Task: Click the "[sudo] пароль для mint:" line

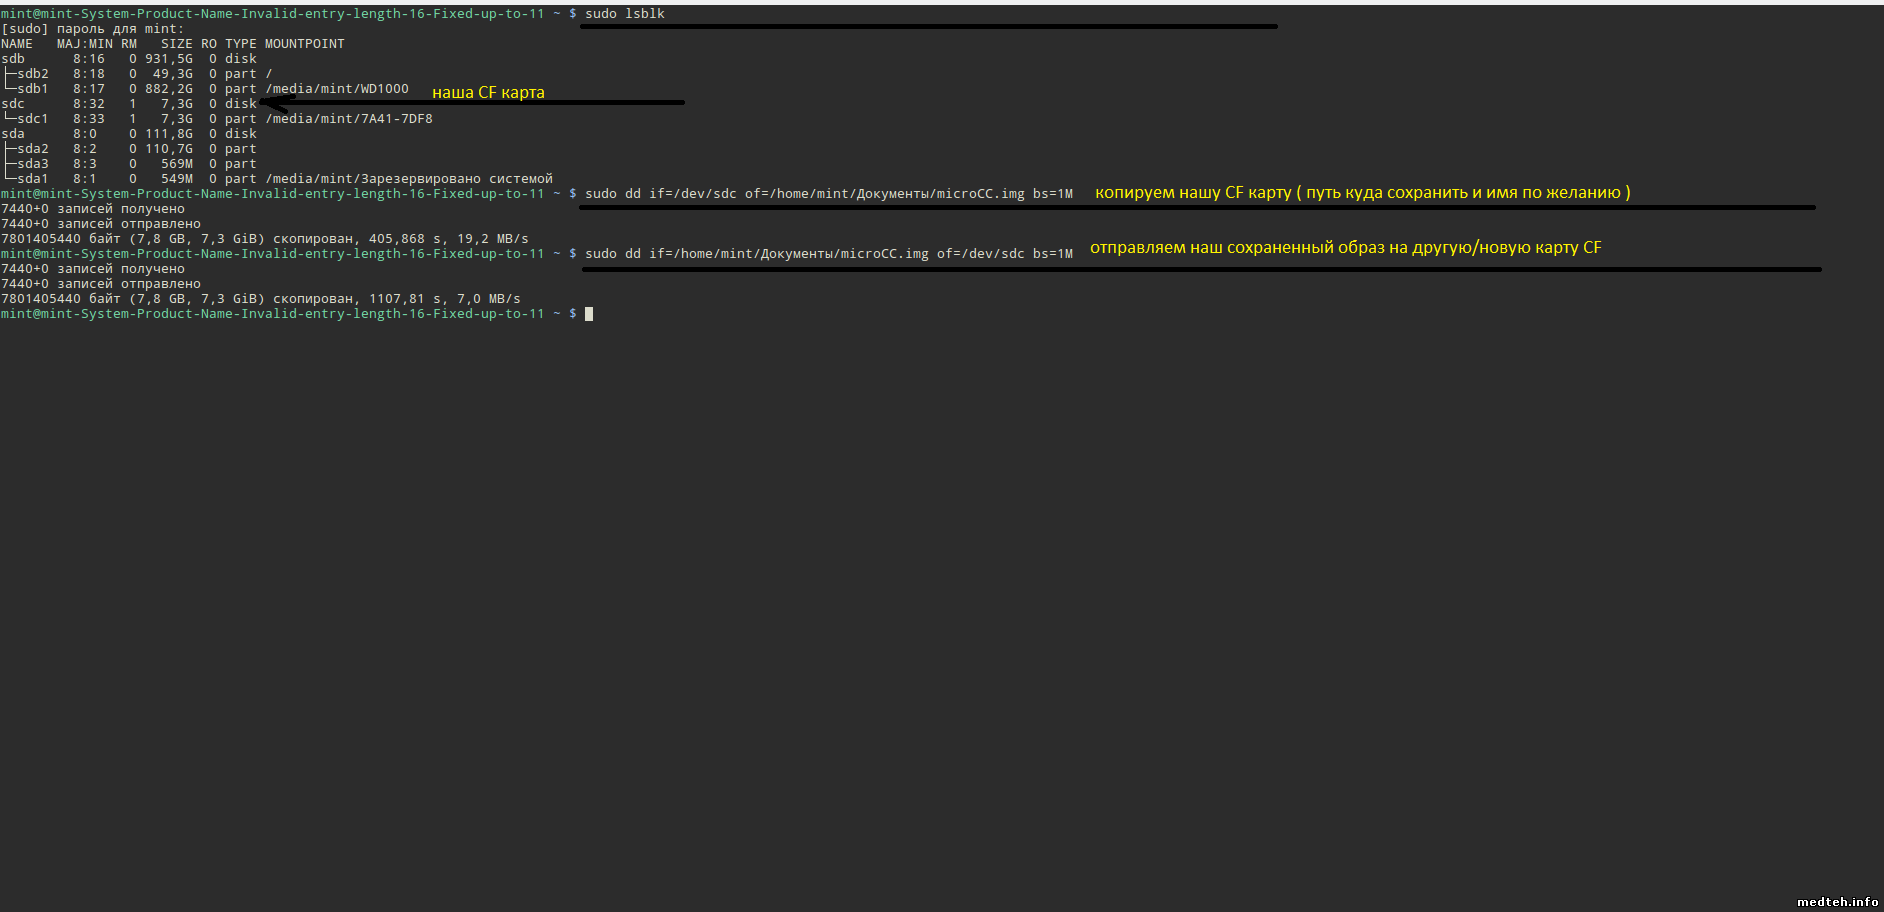Action: pos(92,29)
